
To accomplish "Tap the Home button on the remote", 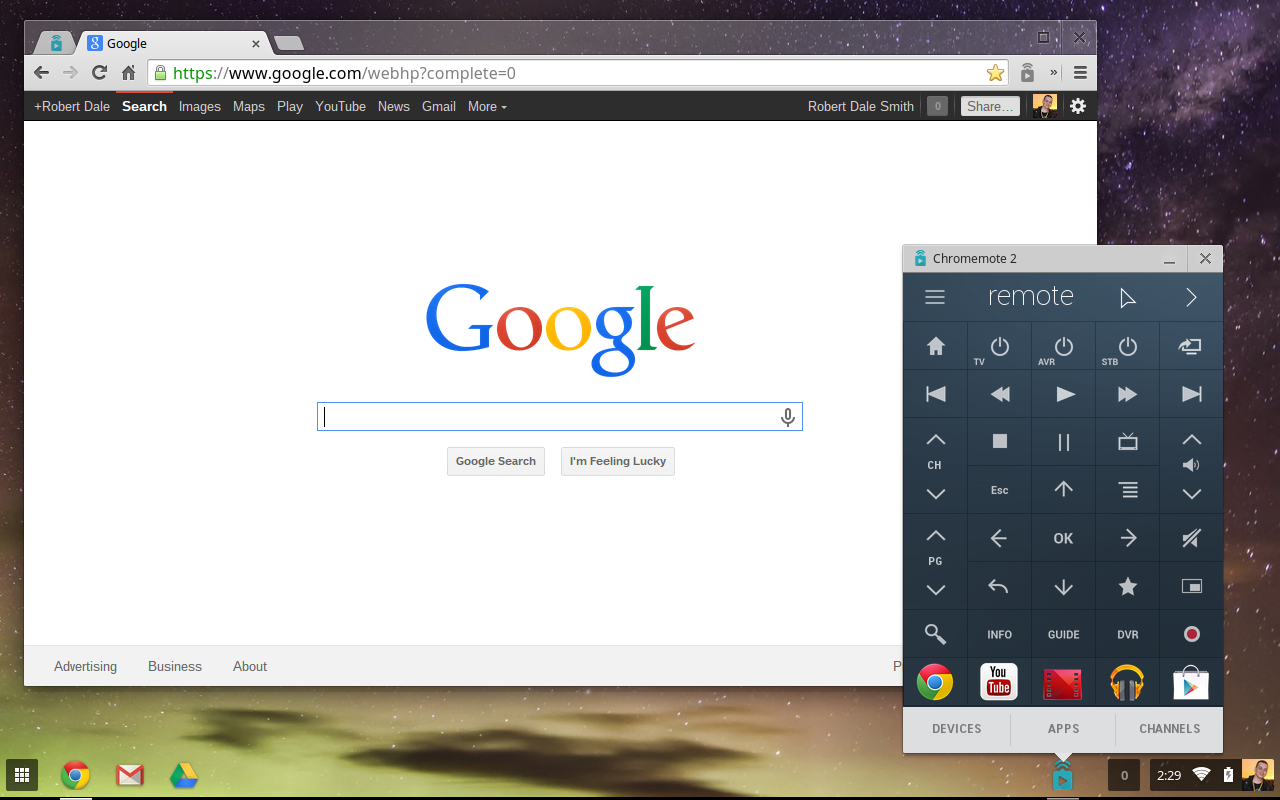I will point(936,346).
